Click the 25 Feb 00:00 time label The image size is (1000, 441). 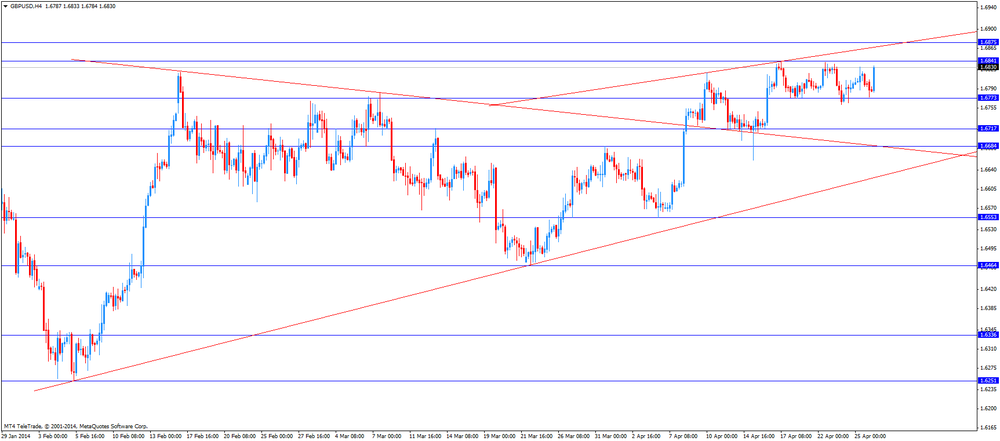(277, 437)
